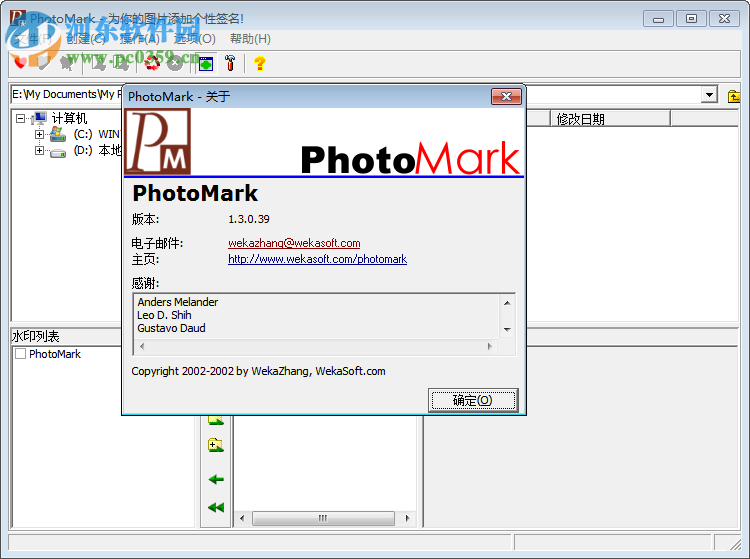Open the 帮助(H) menu

(x=250, y=39)
